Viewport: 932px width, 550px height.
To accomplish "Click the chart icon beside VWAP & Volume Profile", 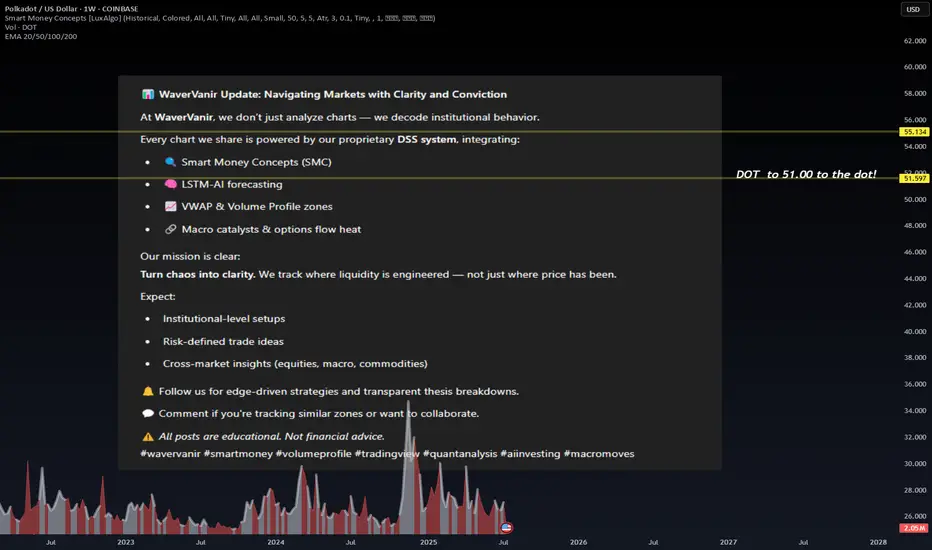I will [x=170, y=206].
